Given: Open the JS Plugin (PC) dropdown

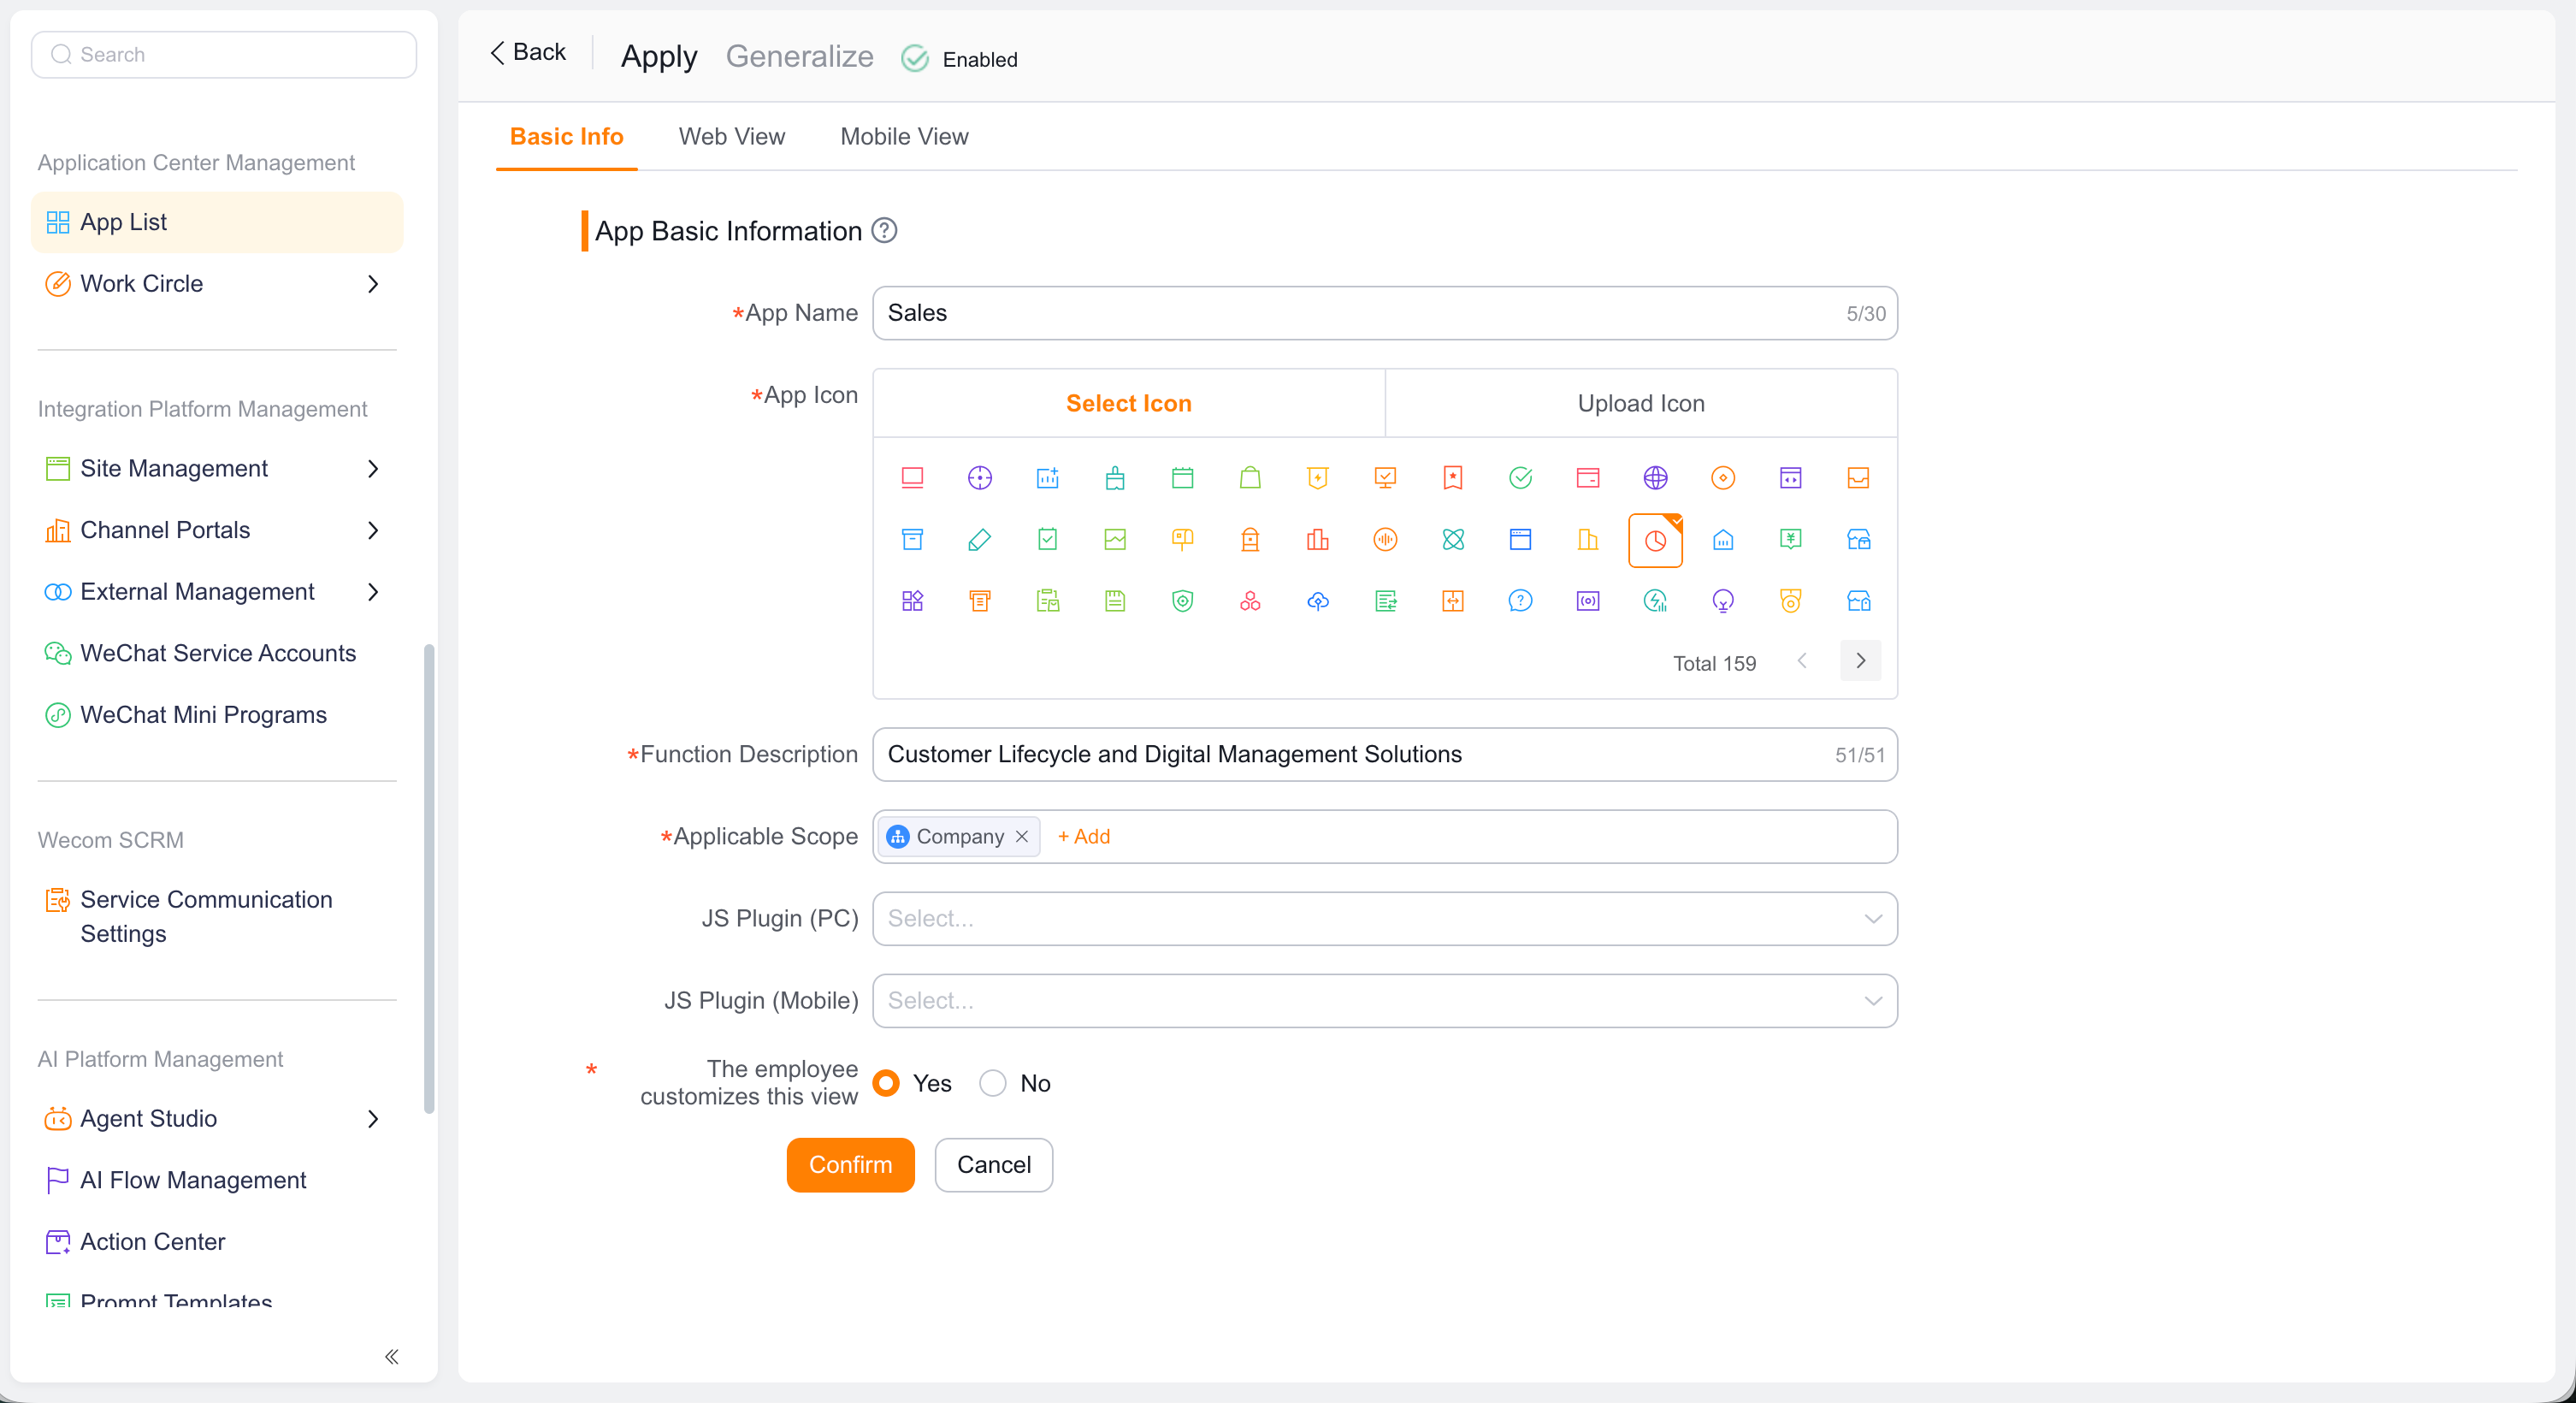Looking at the screenshot, I should tap(1384, 919).
